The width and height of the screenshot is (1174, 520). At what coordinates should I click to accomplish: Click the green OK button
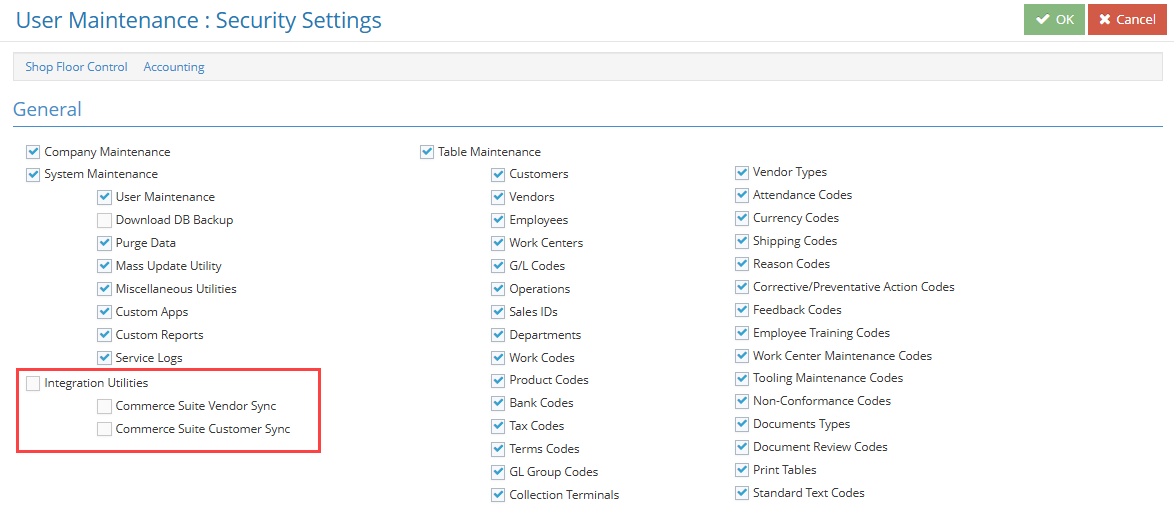pyautogui.click(x=1053, y=19)
